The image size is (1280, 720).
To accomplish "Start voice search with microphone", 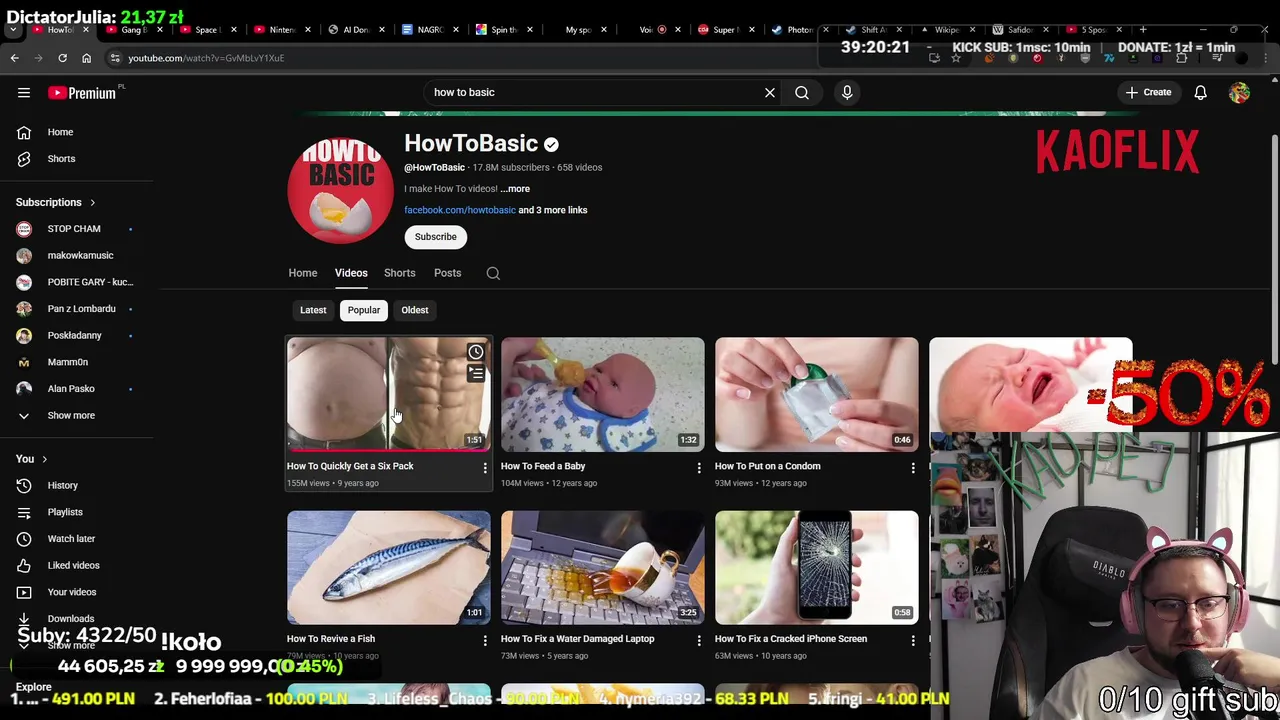I will pos(847,92).
